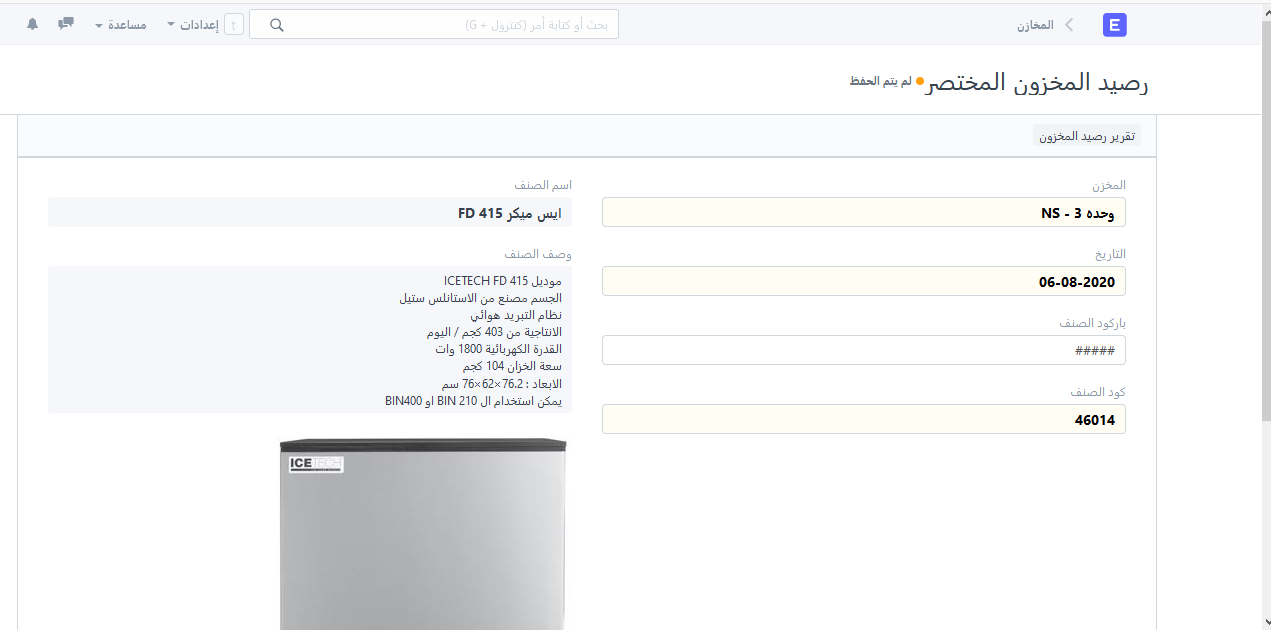Click description line الجسم مصنع من الاستانلس ستيل
Screen dimensions: 1271x630
point(481,297)
